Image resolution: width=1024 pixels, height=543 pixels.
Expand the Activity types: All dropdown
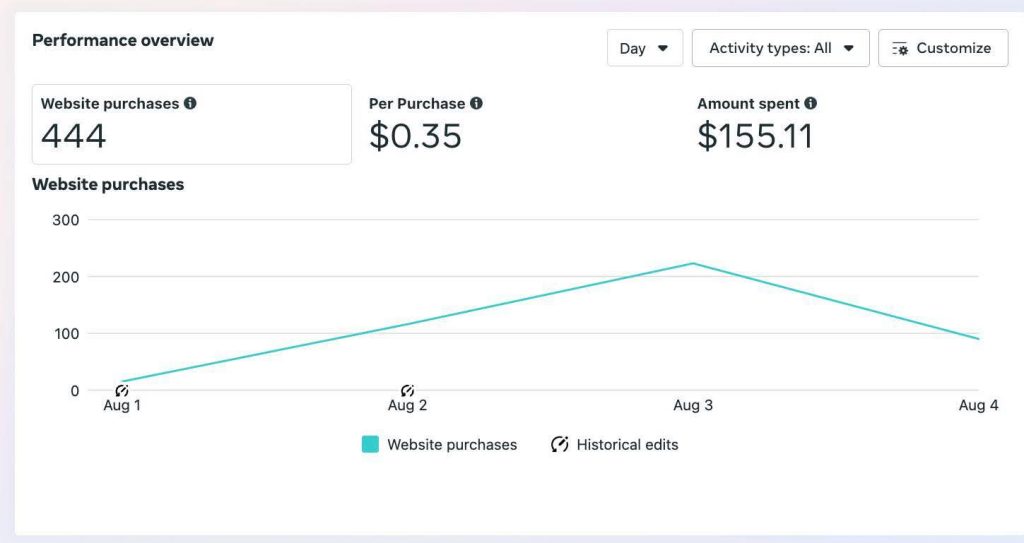point(780,48)
